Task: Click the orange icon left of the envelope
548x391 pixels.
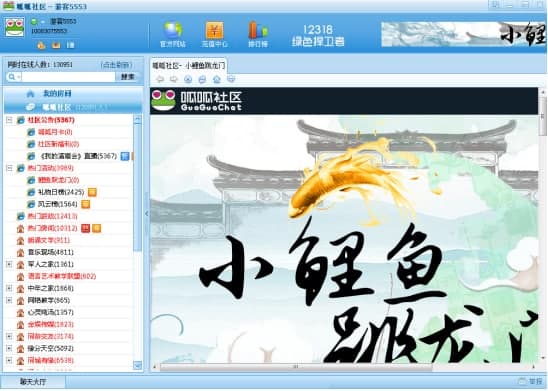Action: coord(41,45)
